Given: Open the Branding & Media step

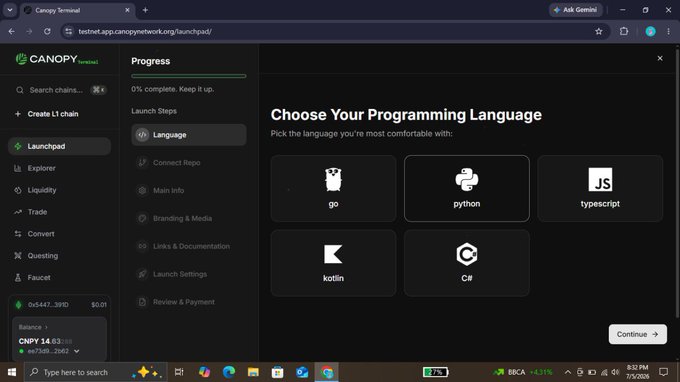Looking at the screenshot, I should coord(189,218).
